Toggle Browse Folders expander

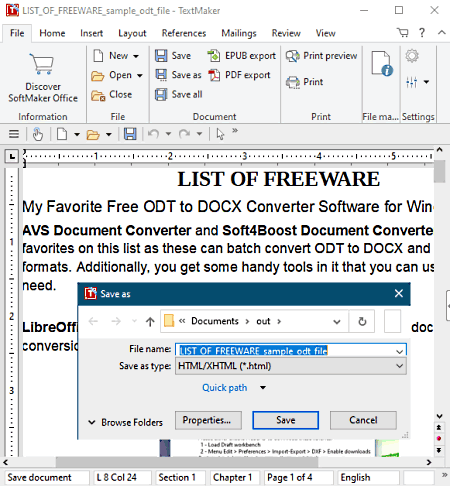pos(126,422)
